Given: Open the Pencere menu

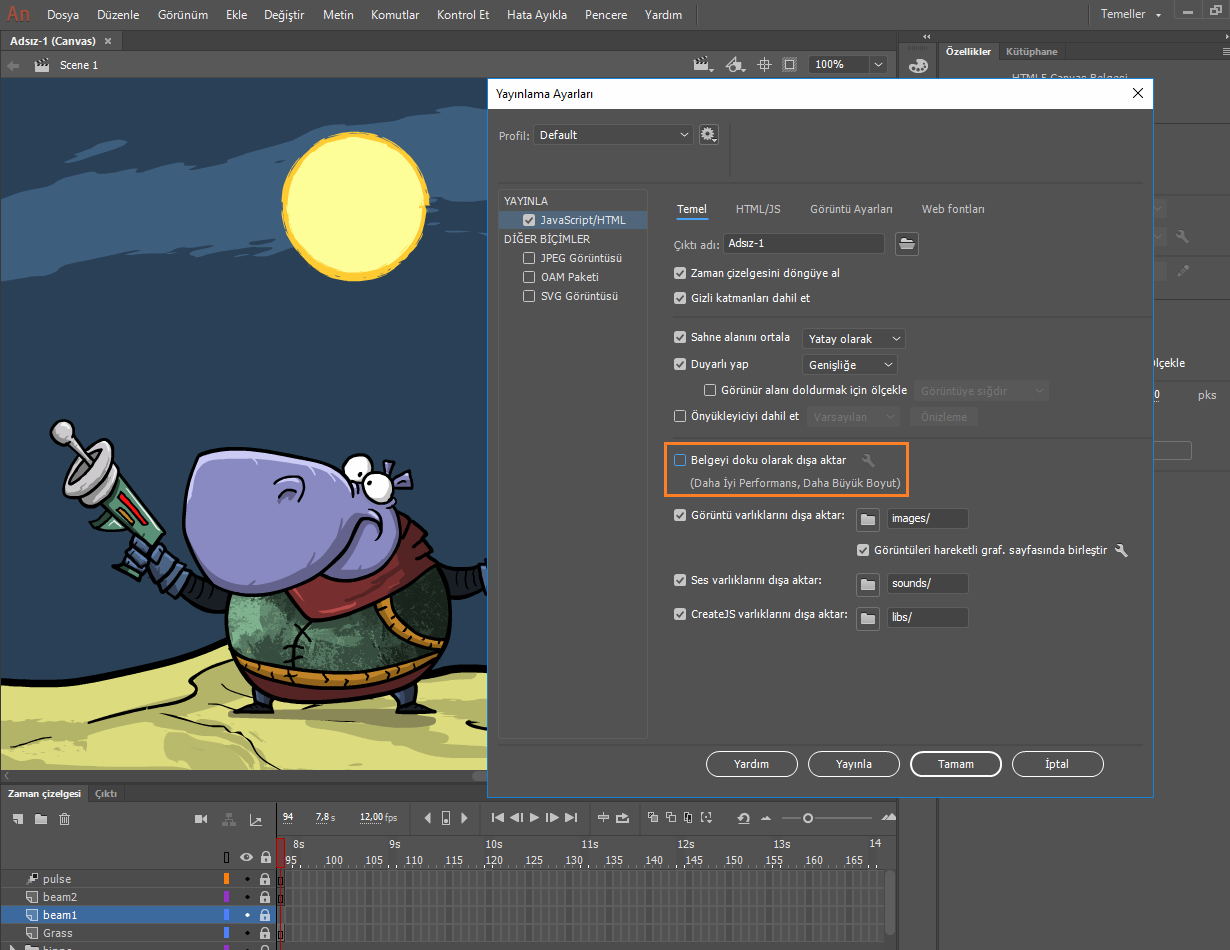Looking at the screenshot, I should point(606,15).
